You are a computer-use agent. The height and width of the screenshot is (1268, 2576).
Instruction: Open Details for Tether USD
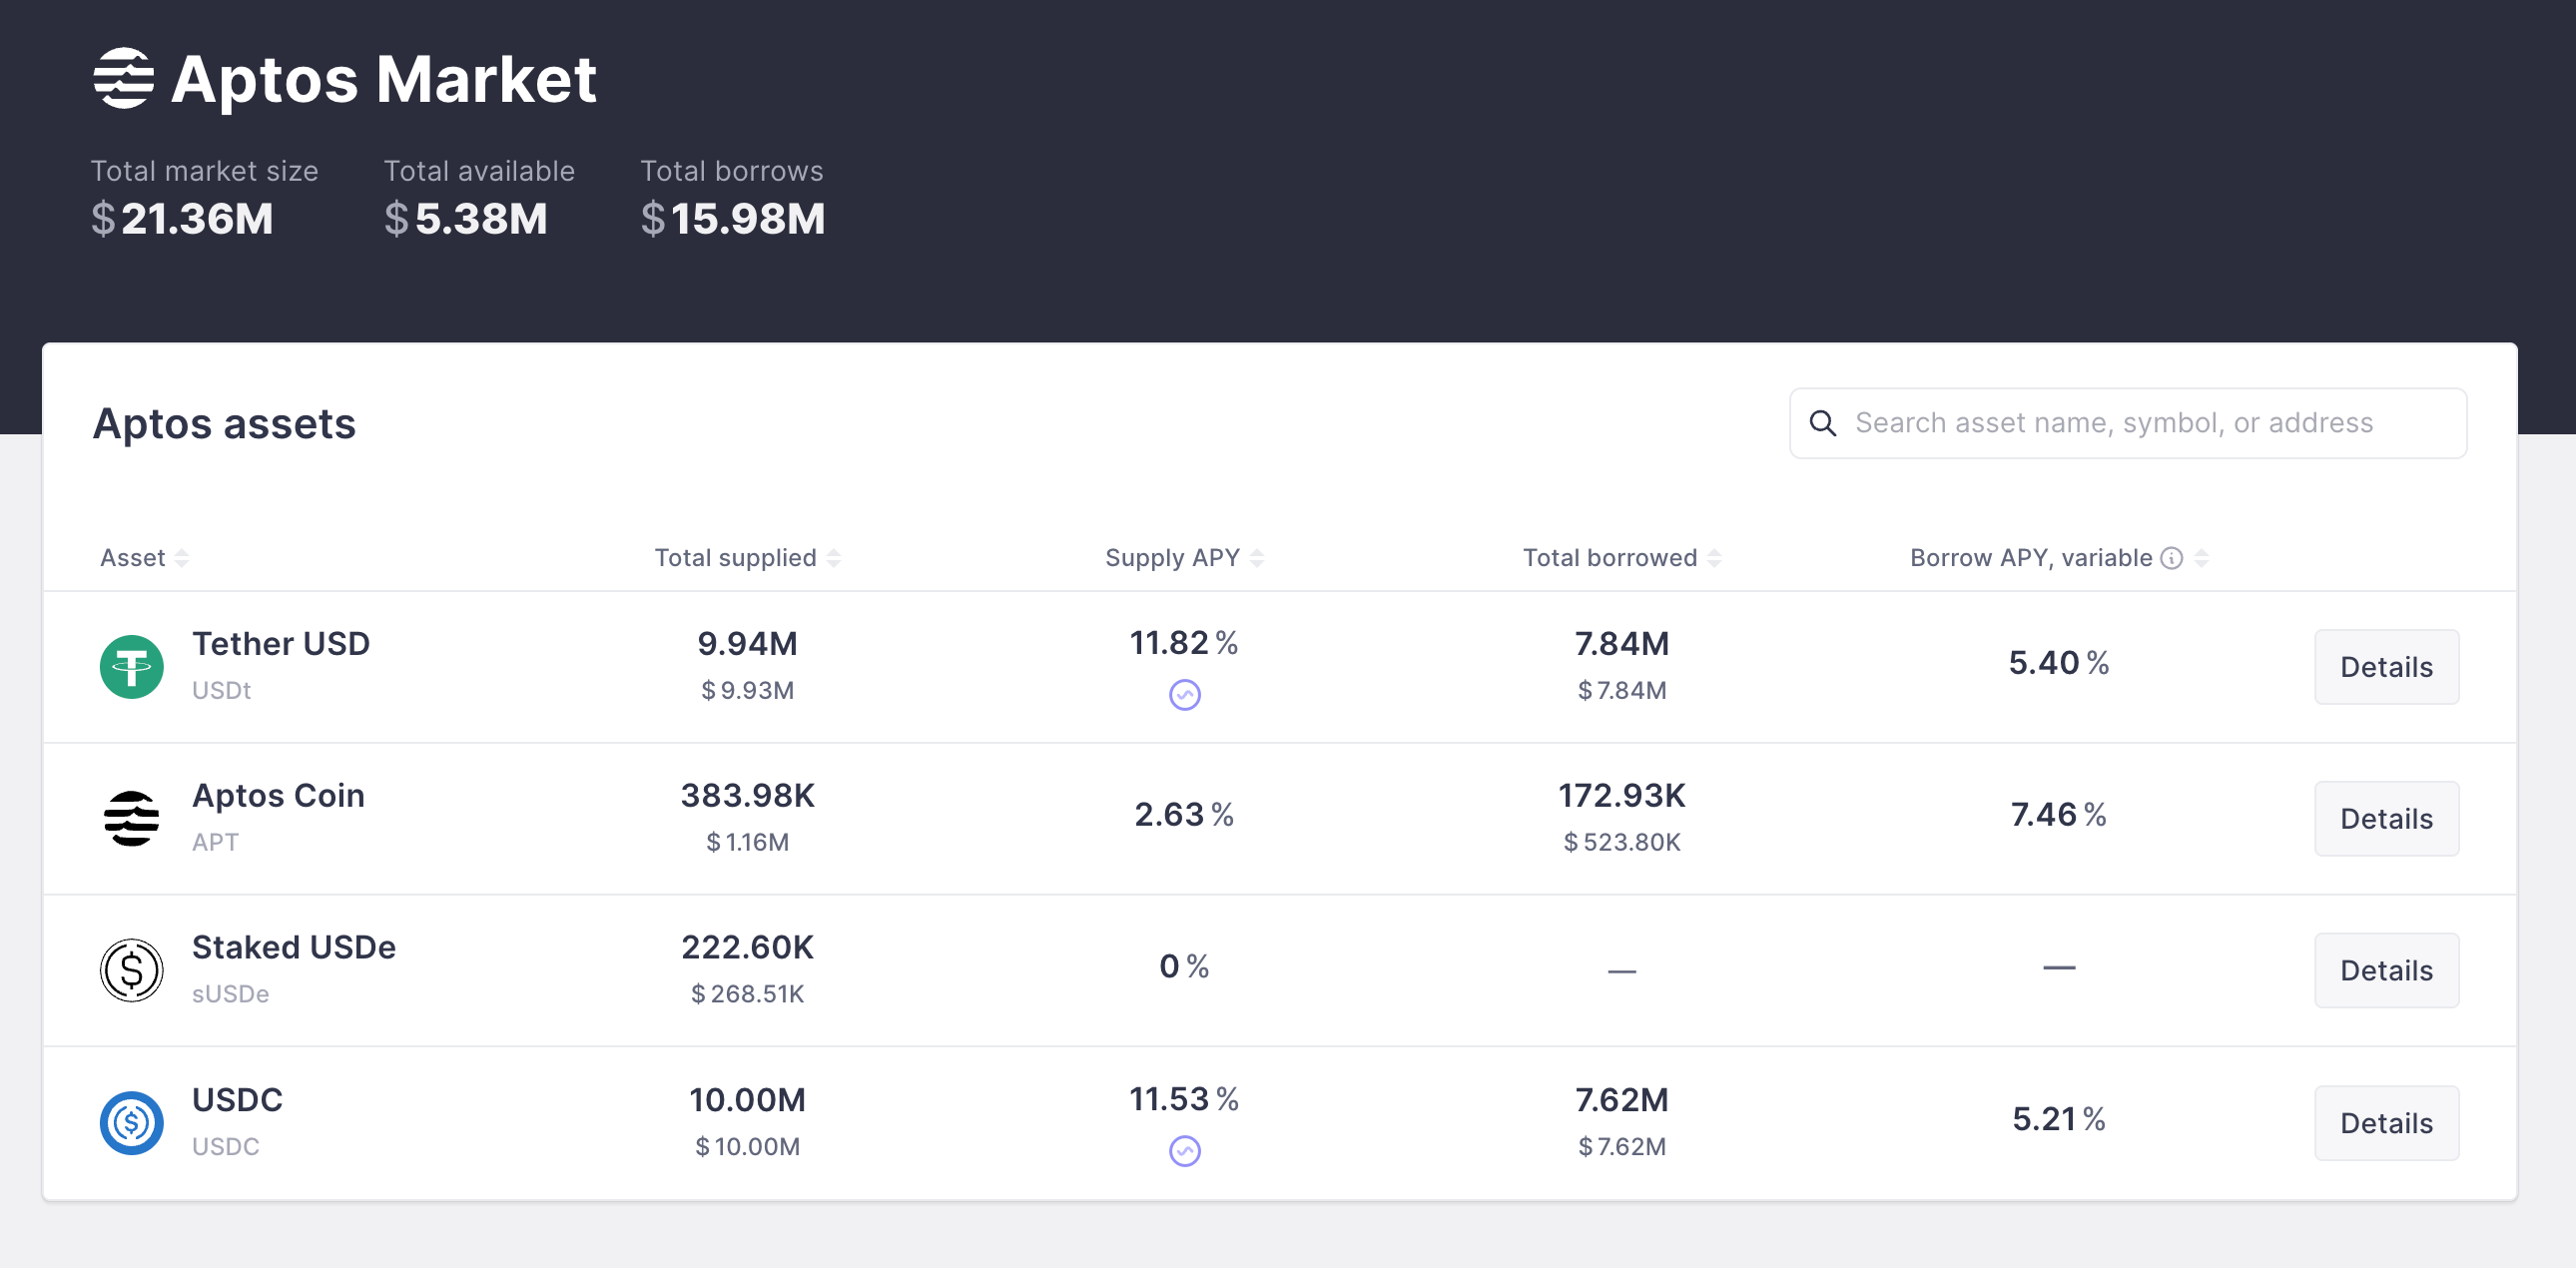coord(2386,667)
